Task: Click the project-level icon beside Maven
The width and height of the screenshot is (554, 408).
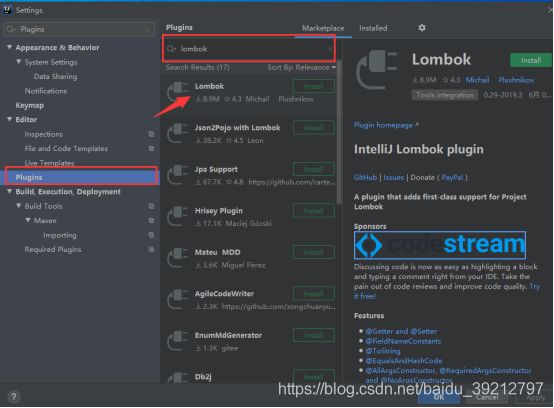Action: [x=151, y=221]
